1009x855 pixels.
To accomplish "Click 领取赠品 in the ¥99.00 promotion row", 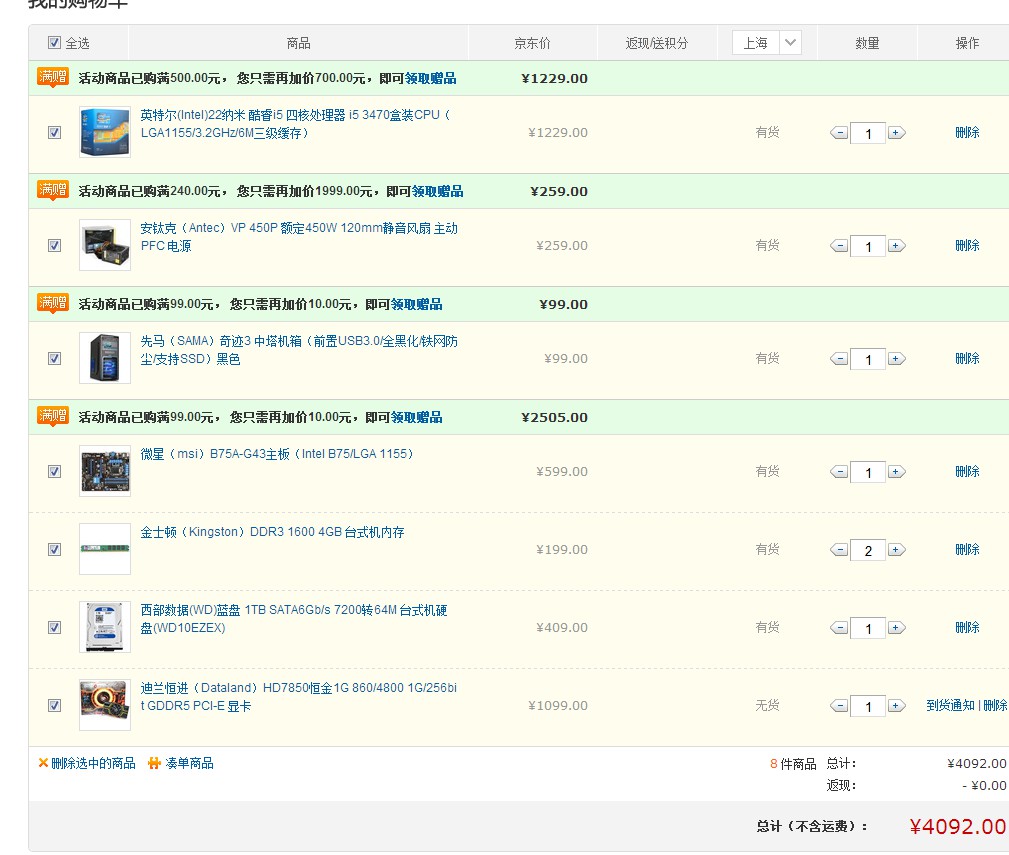I will click(416, 304).
